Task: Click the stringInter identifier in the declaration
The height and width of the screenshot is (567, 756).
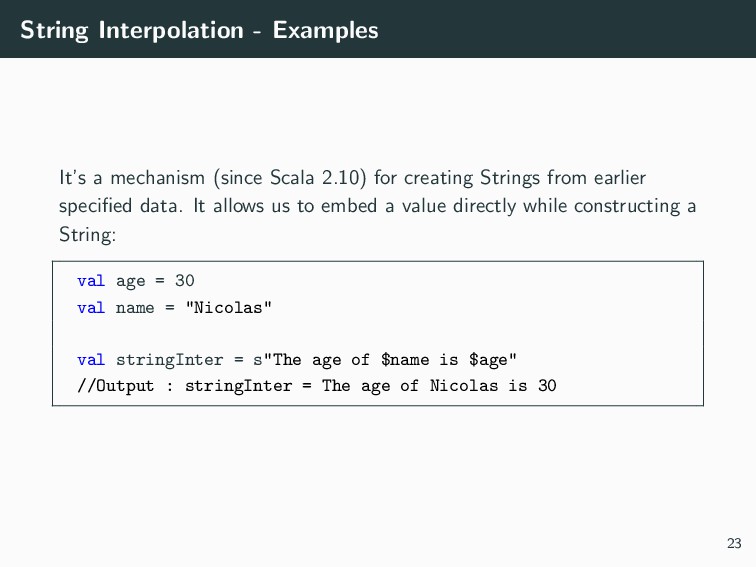Action: tap(170, 360)
